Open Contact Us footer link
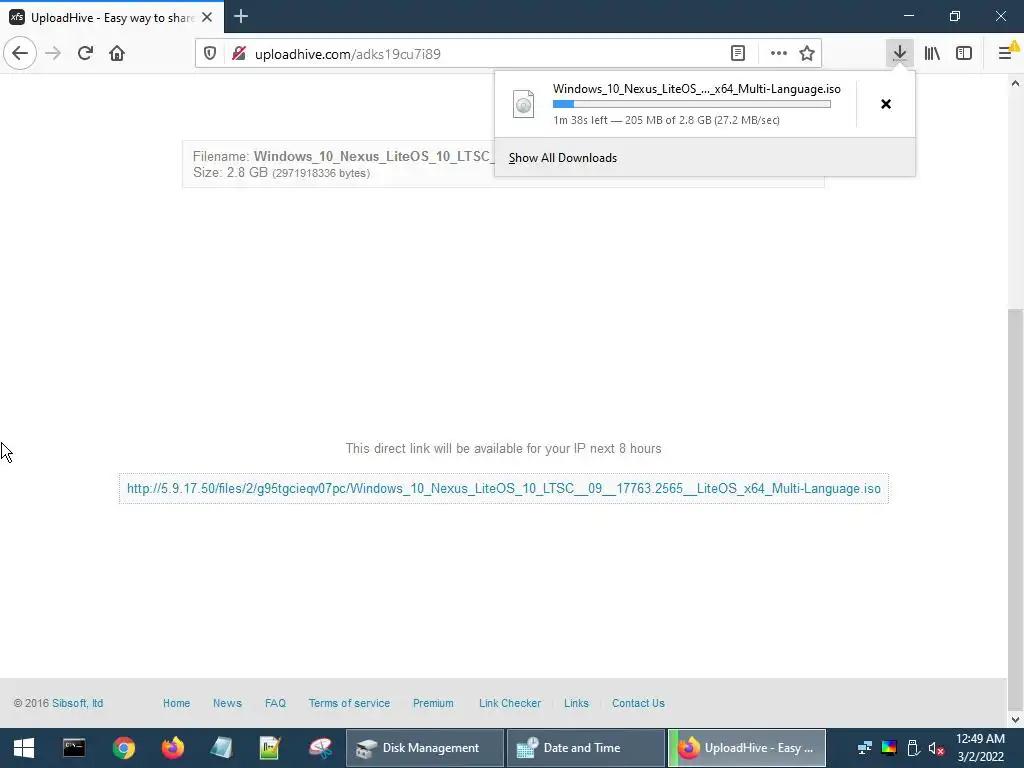The image size is (1024, 768). 638,703
